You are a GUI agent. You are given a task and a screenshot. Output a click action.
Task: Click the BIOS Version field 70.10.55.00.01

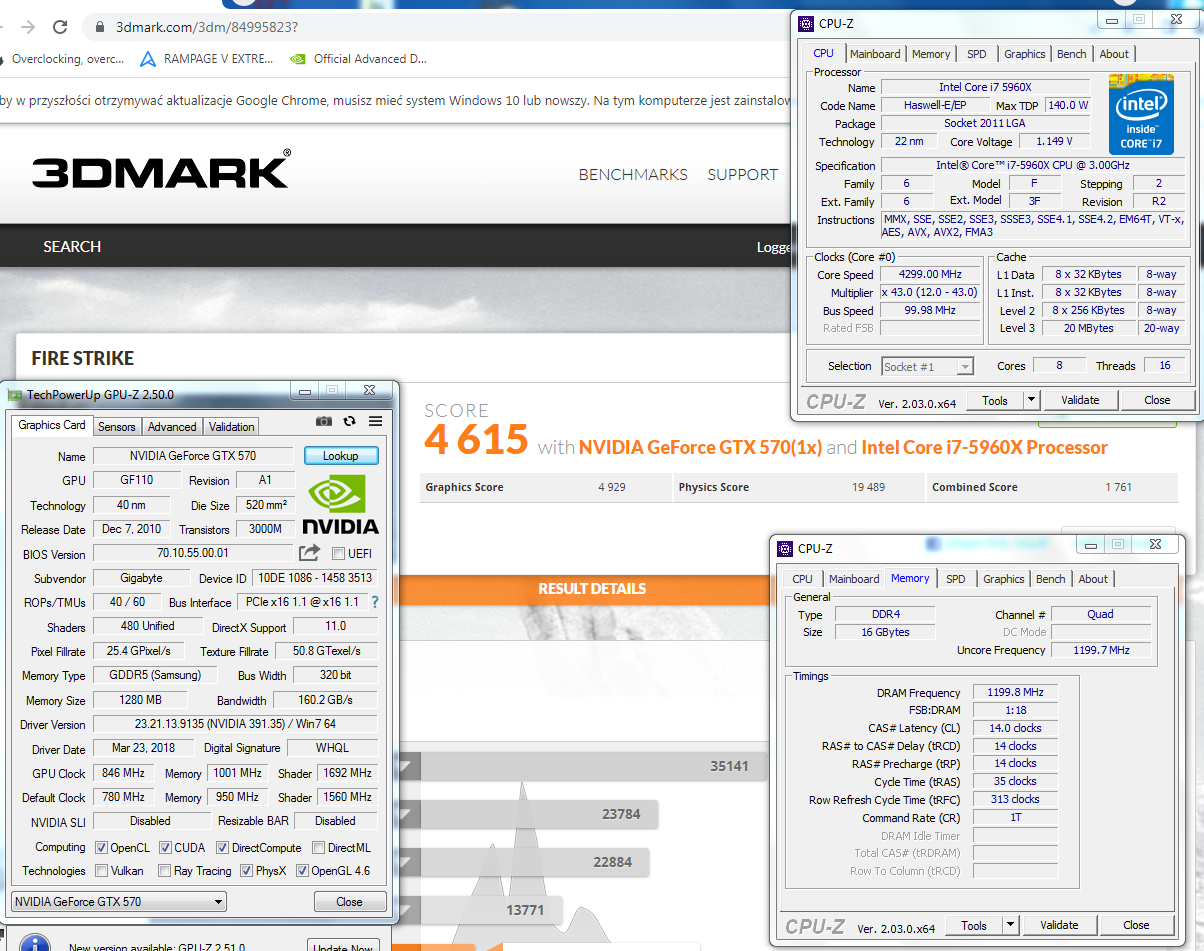pyautogui.click(x=193, y=553)
